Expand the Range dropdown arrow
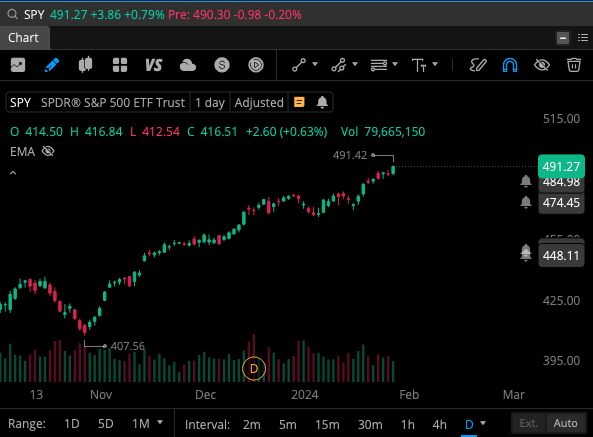Screen dimensions: 593x437 click(x=160, y=422)
